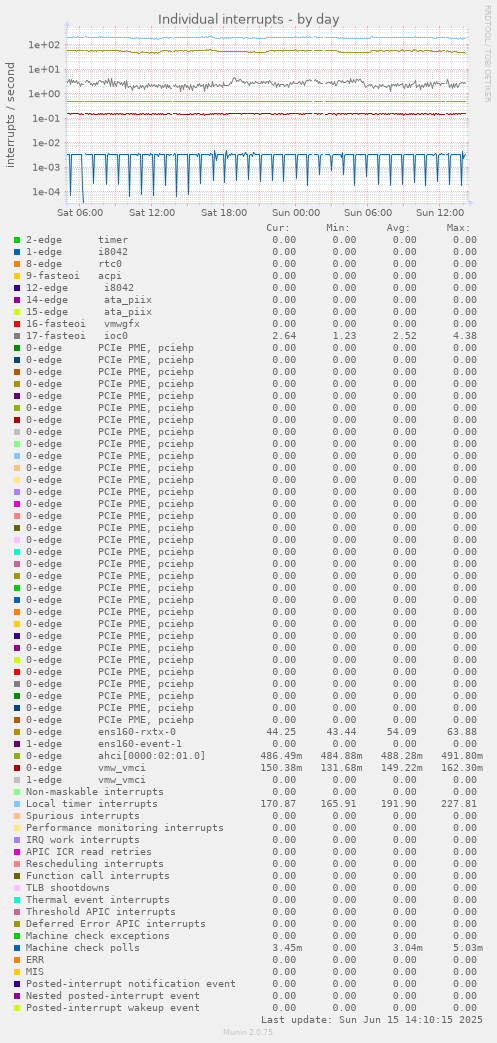This screenshot has width=497, height=1043.
Task: Click the graph title Individual interrupts - by day
Action: [248, 19]
